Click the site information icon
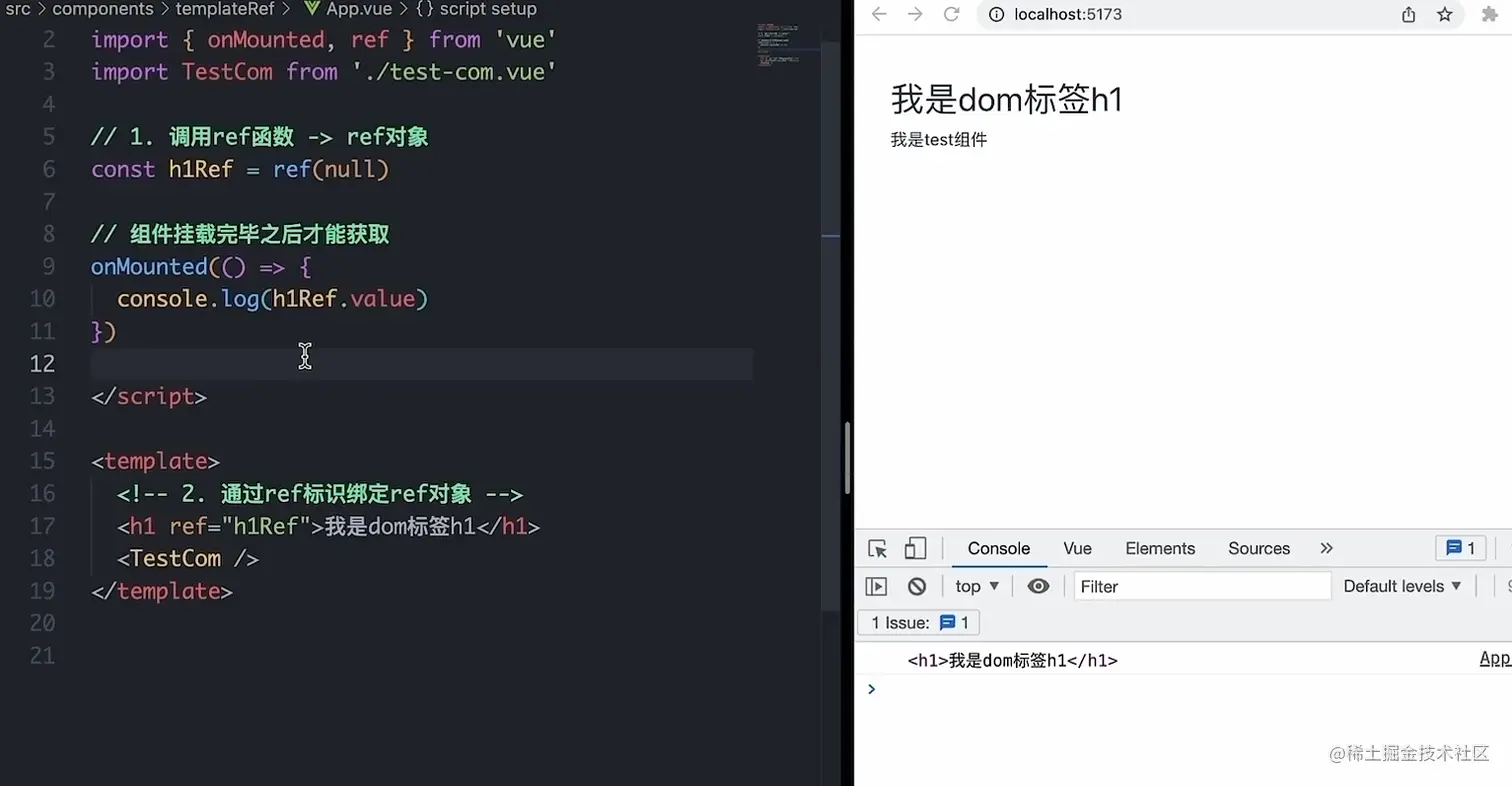The height and width of the screenshot is (786, 1512). point(996,14)
